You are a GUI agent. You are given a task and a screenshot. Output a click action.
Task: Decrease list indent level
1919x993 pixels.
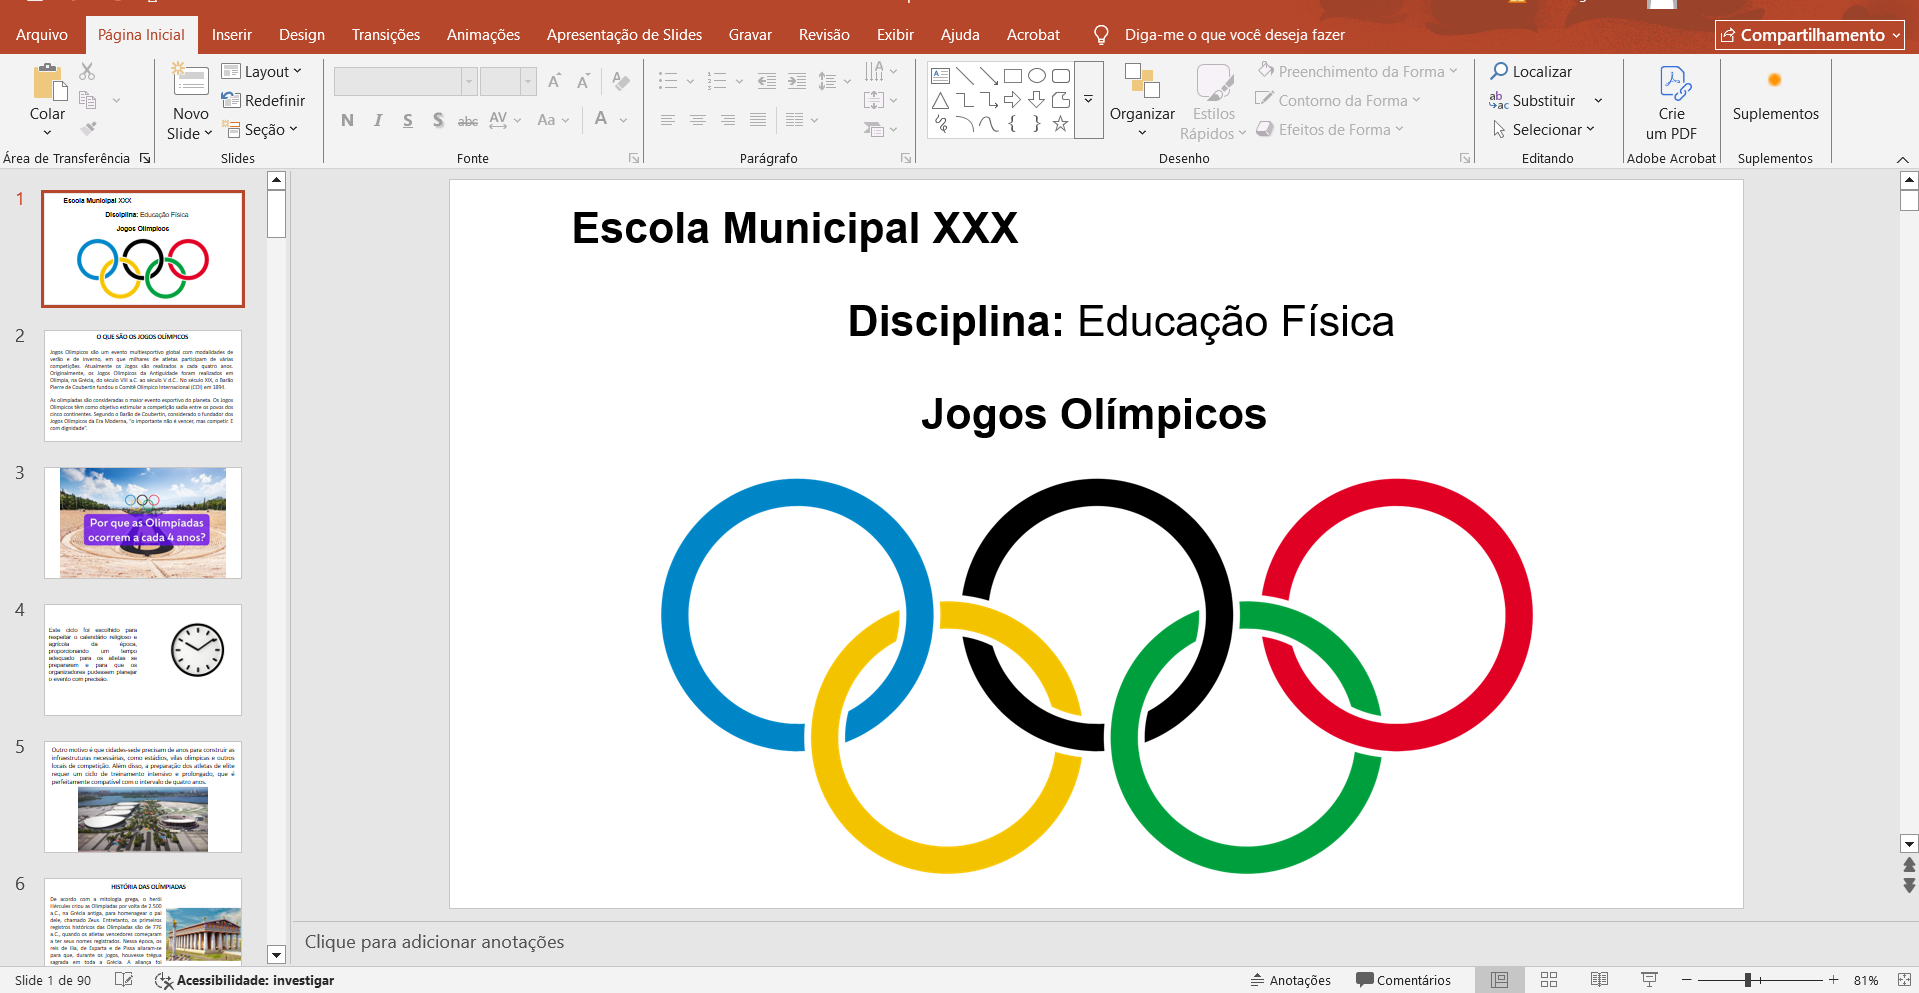pos(767,81)
